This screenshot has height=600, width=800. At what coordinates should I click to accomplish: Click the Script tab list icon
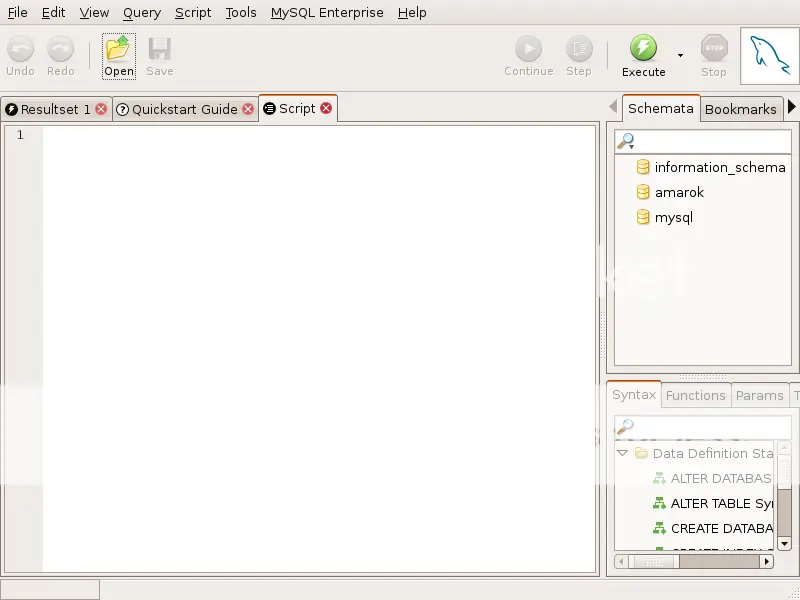click(269, 108)
